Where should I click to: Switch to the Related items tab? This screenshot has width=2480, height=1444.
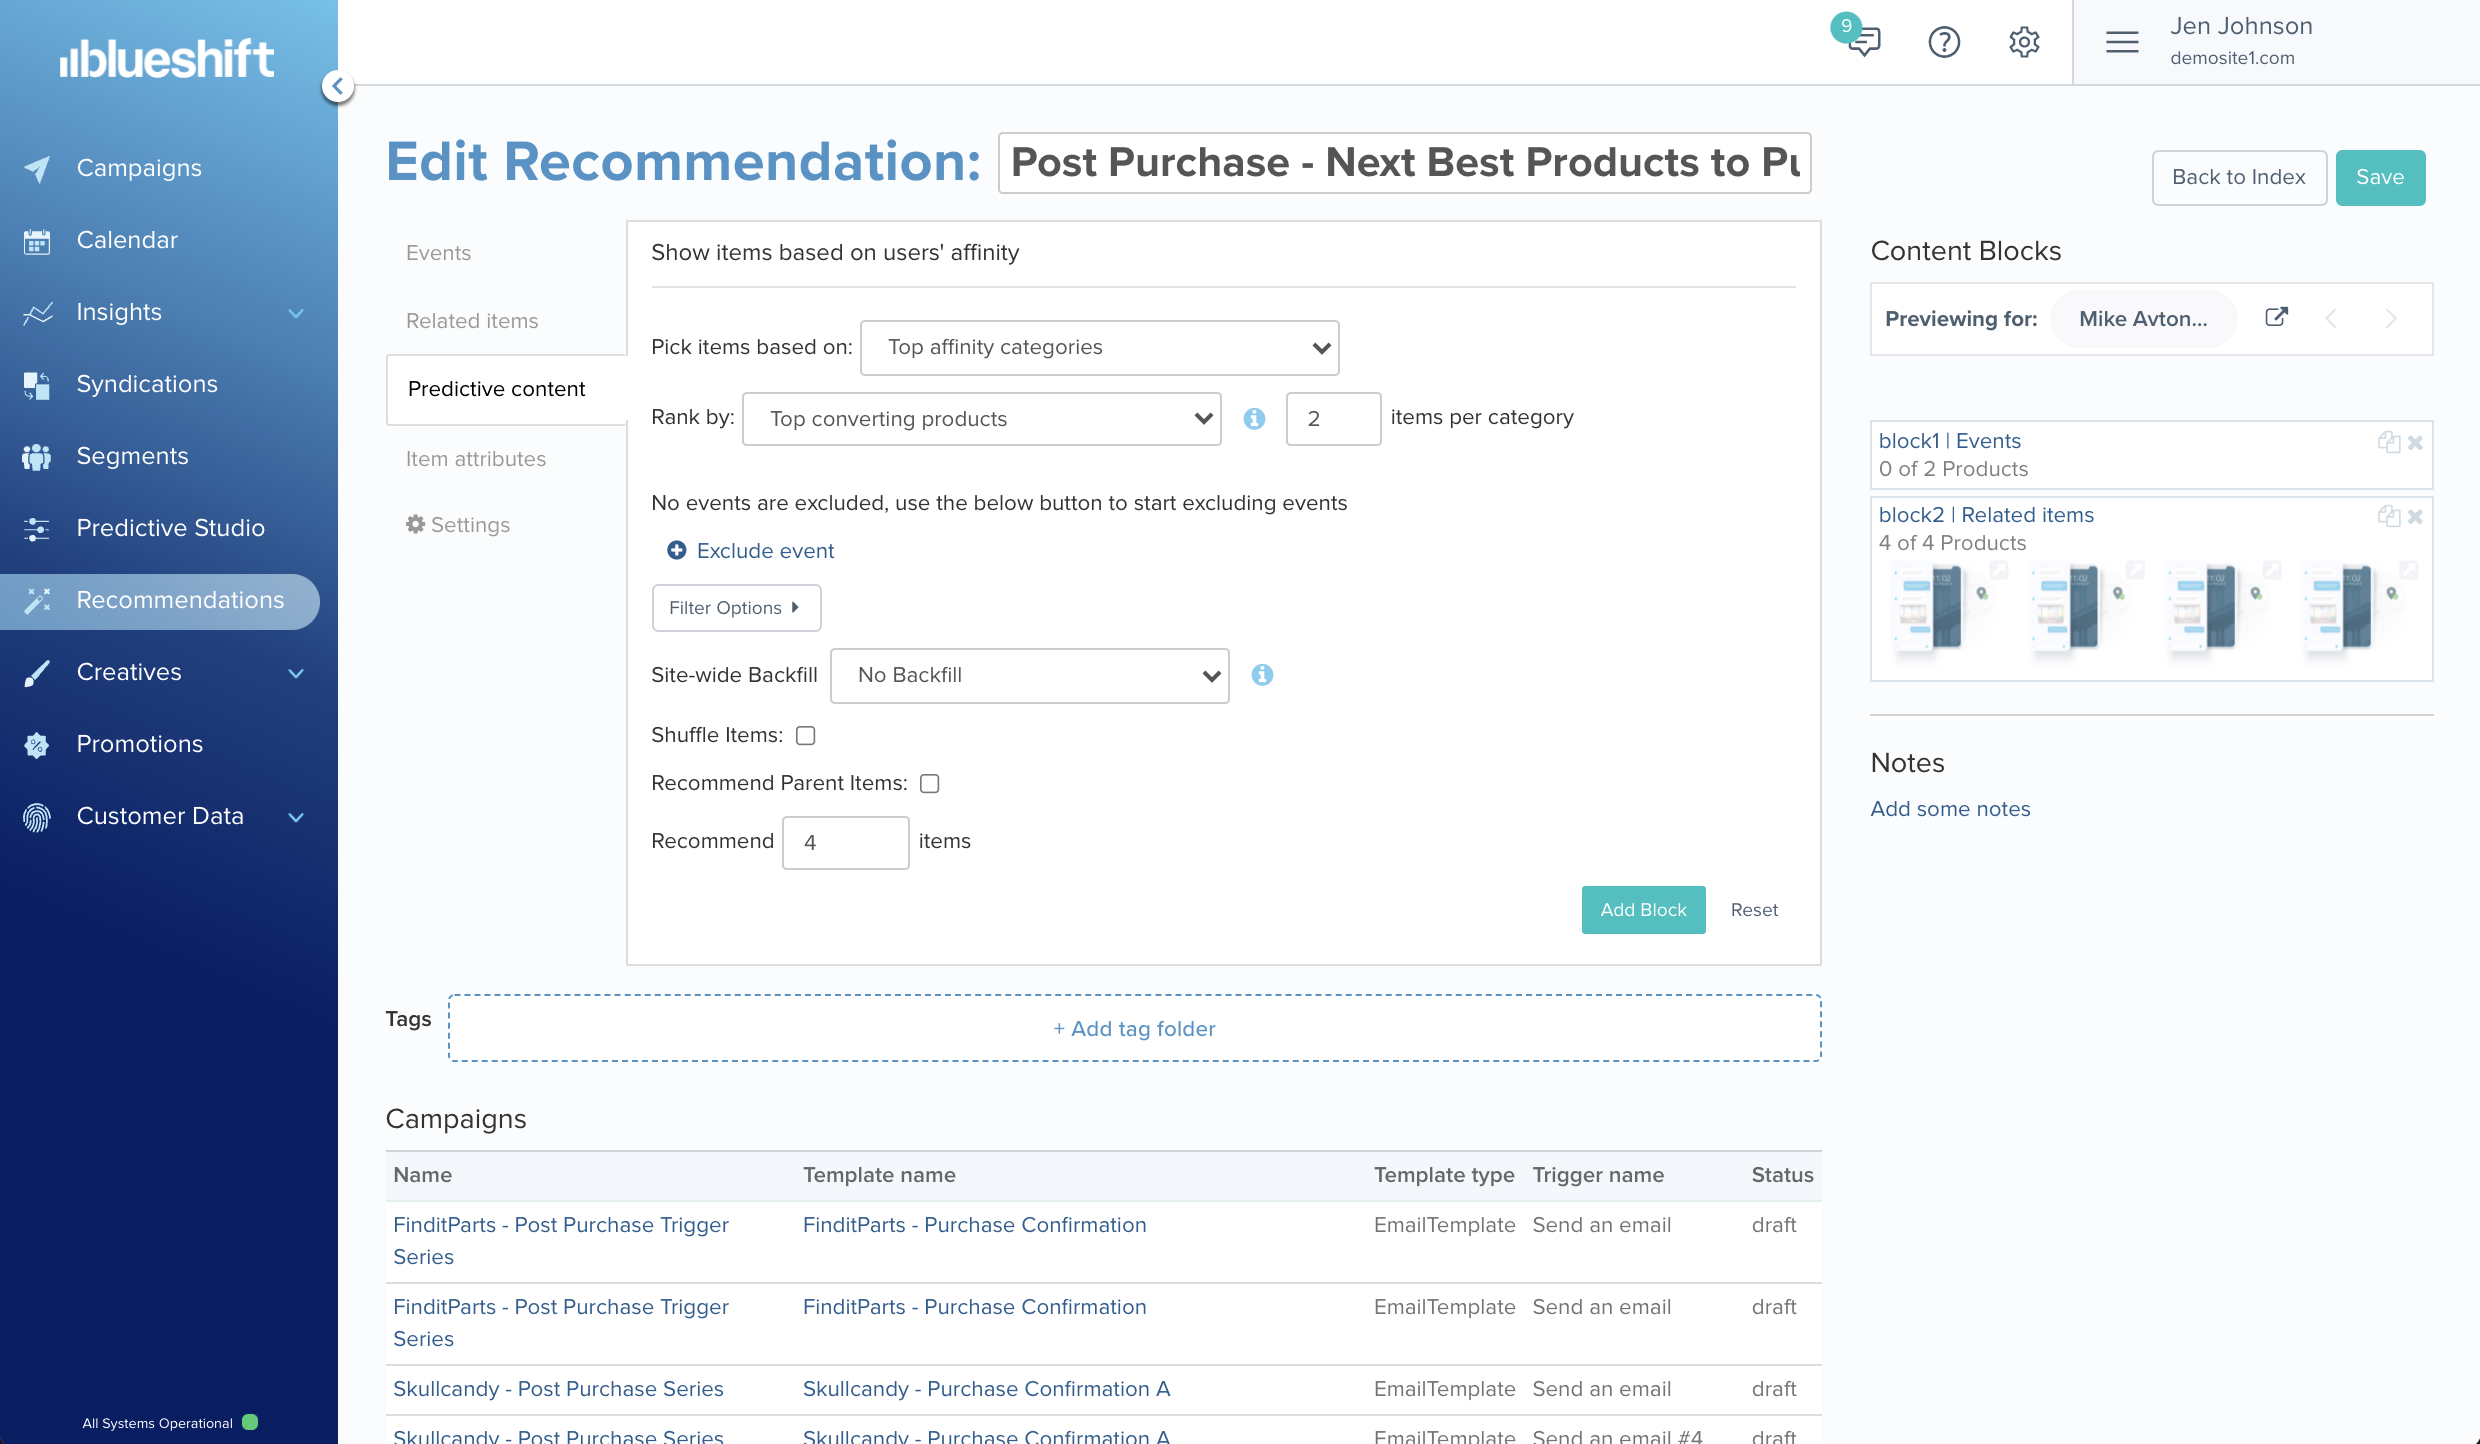click(471, 321)
